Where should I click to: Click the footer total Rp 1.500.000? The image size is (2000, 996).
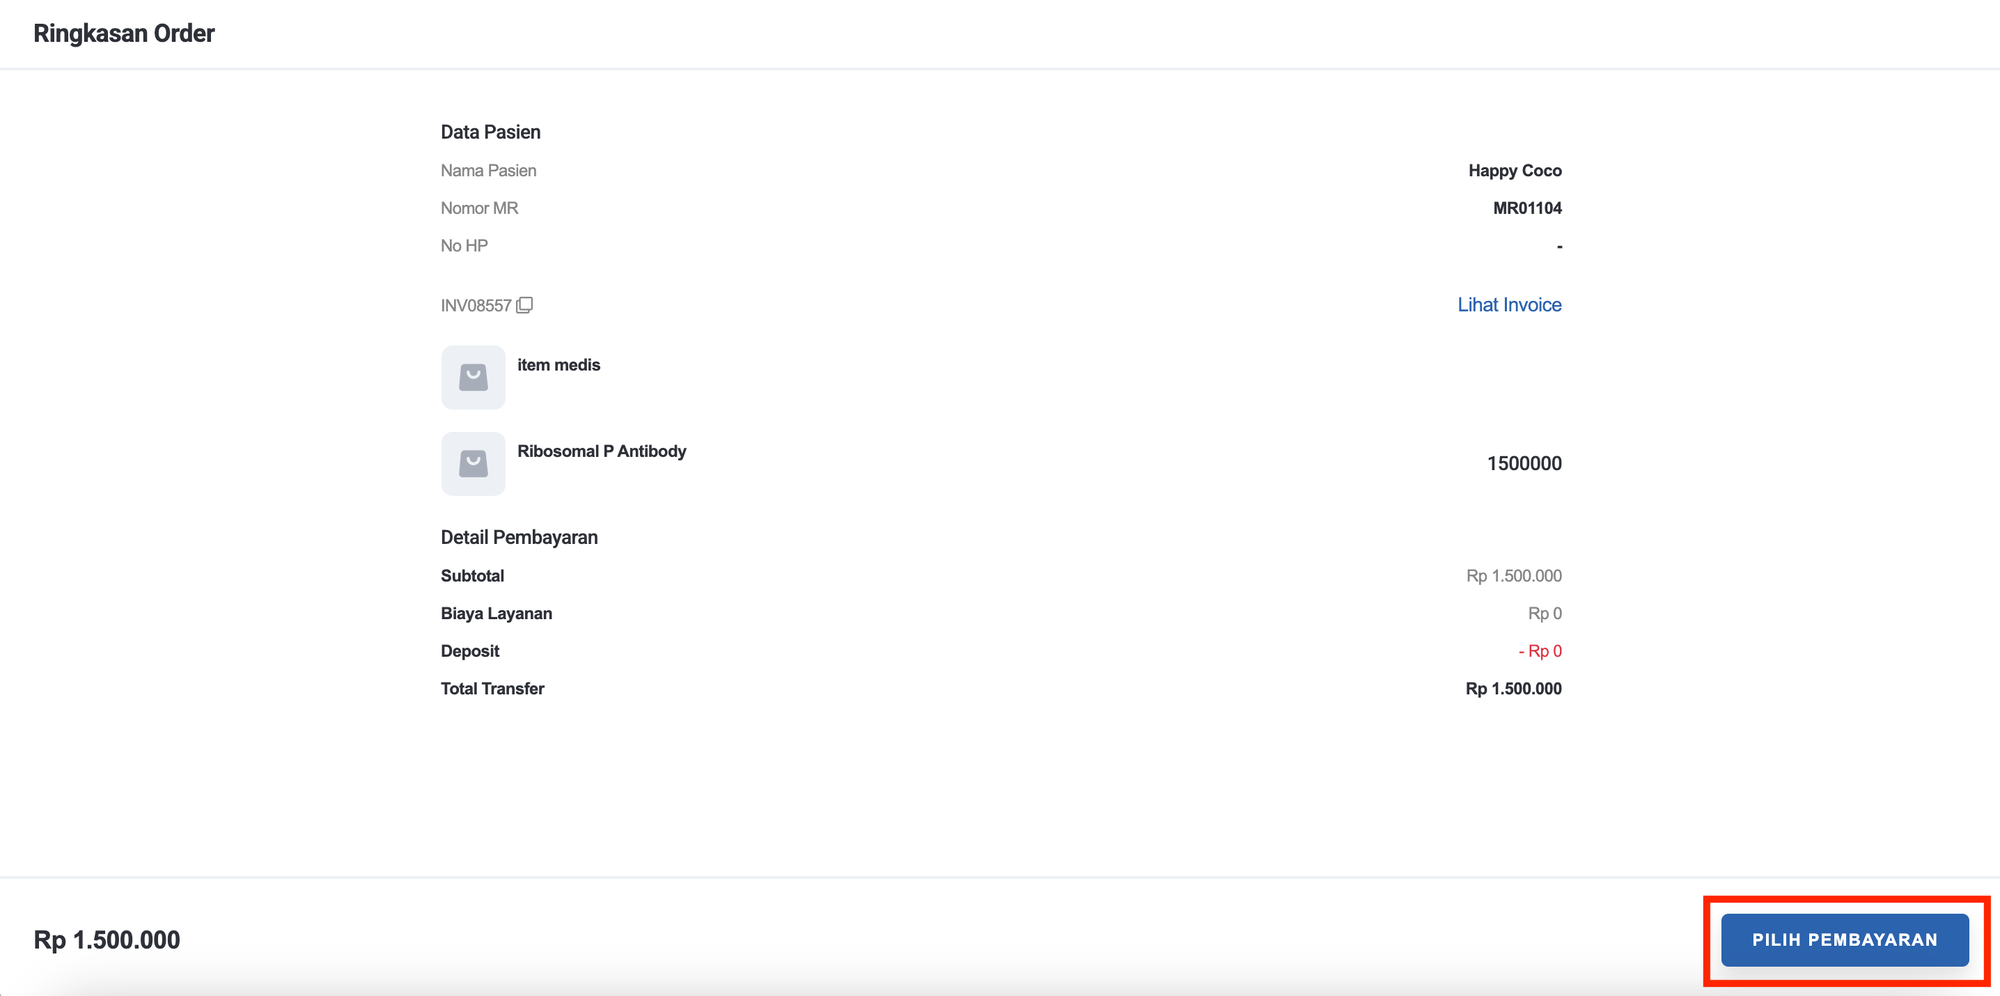point(107,940)
